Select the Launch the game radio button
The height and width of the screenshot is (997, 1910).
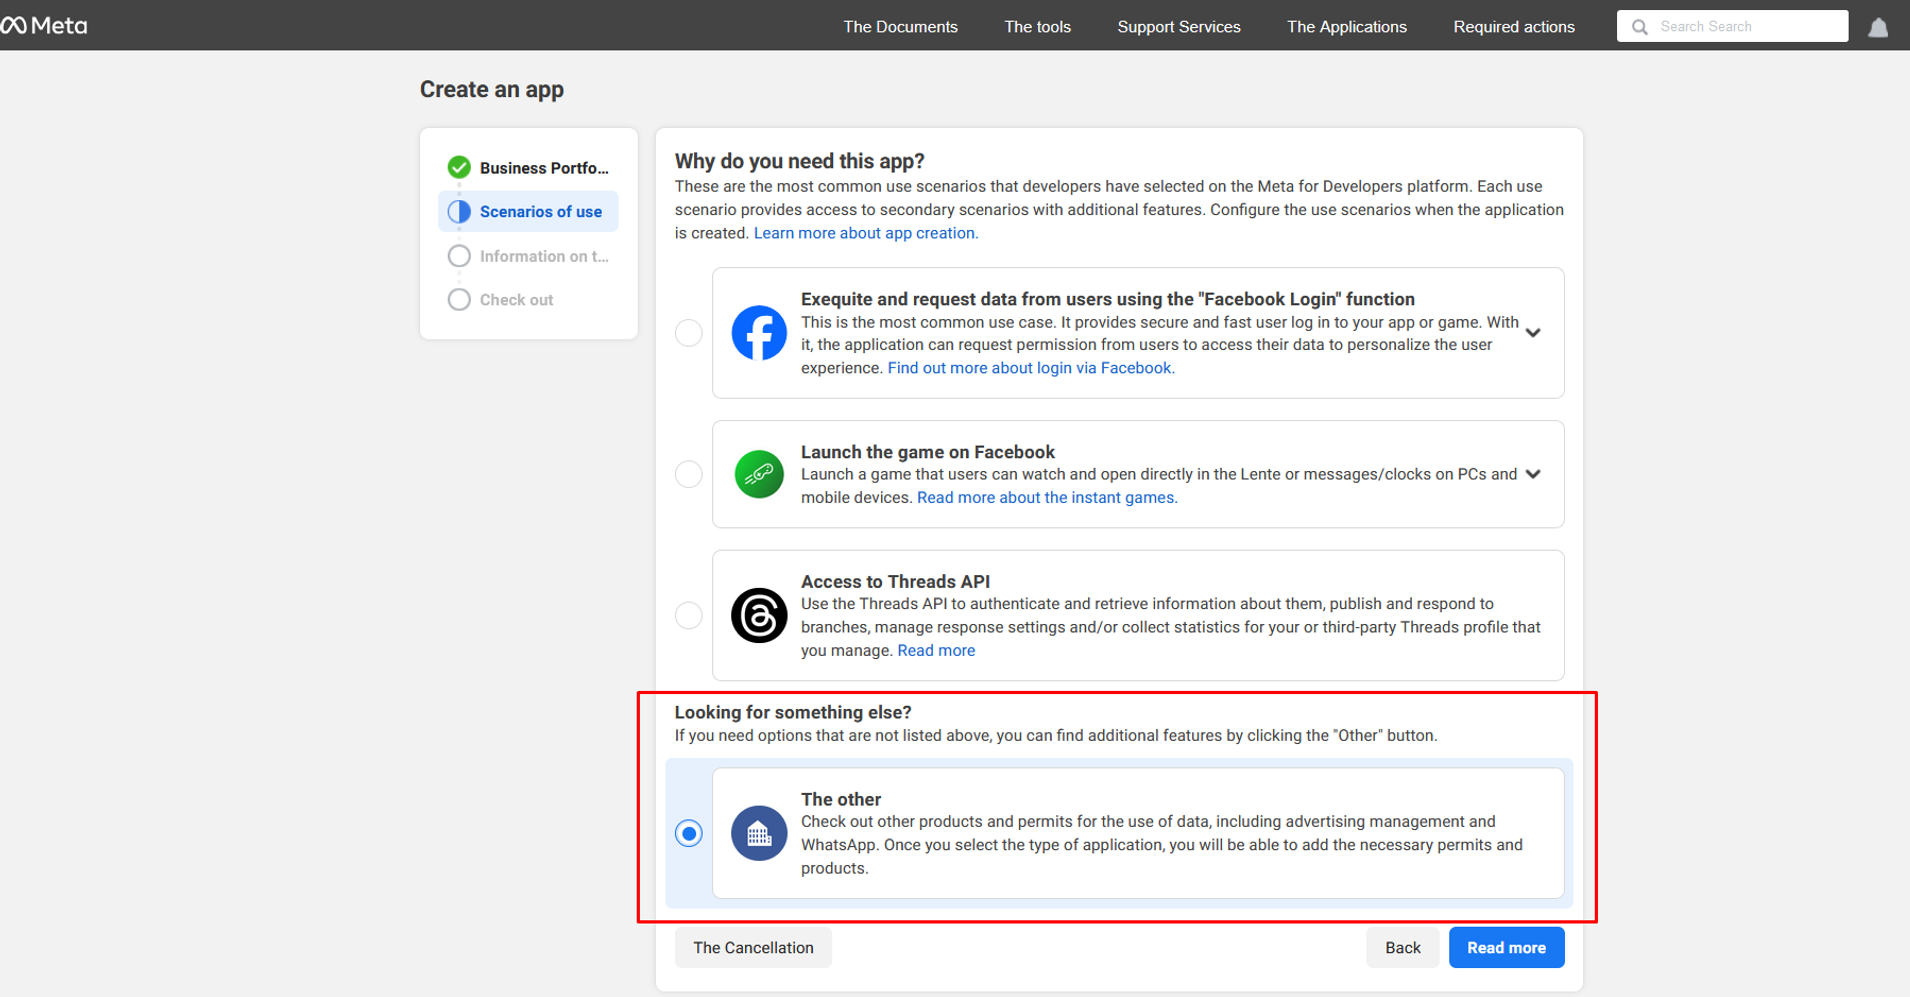(x=689, y=474)
